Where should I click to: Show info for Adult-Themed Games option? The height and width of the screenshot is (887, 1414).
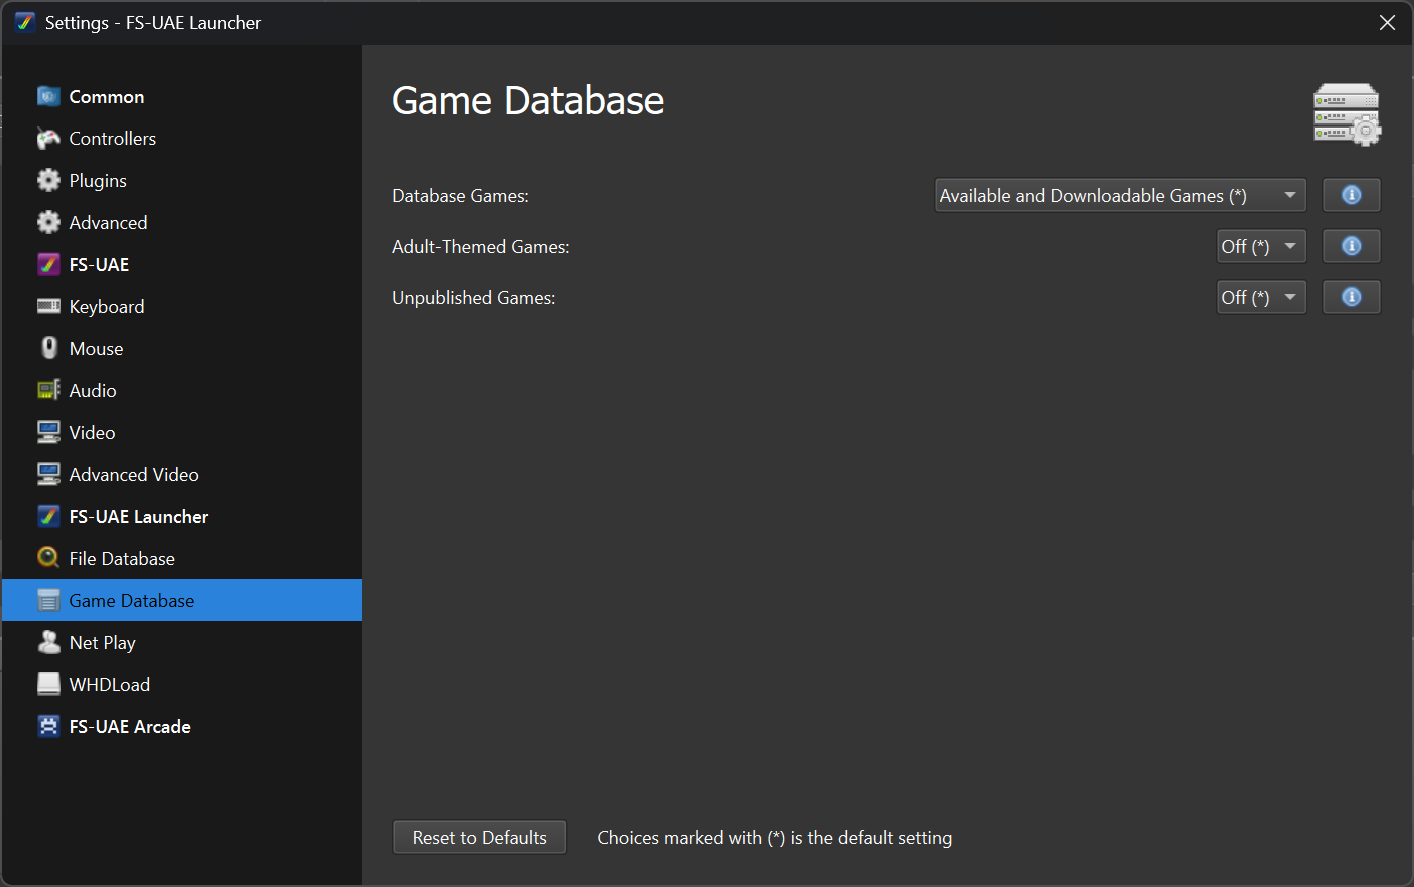1351,246
